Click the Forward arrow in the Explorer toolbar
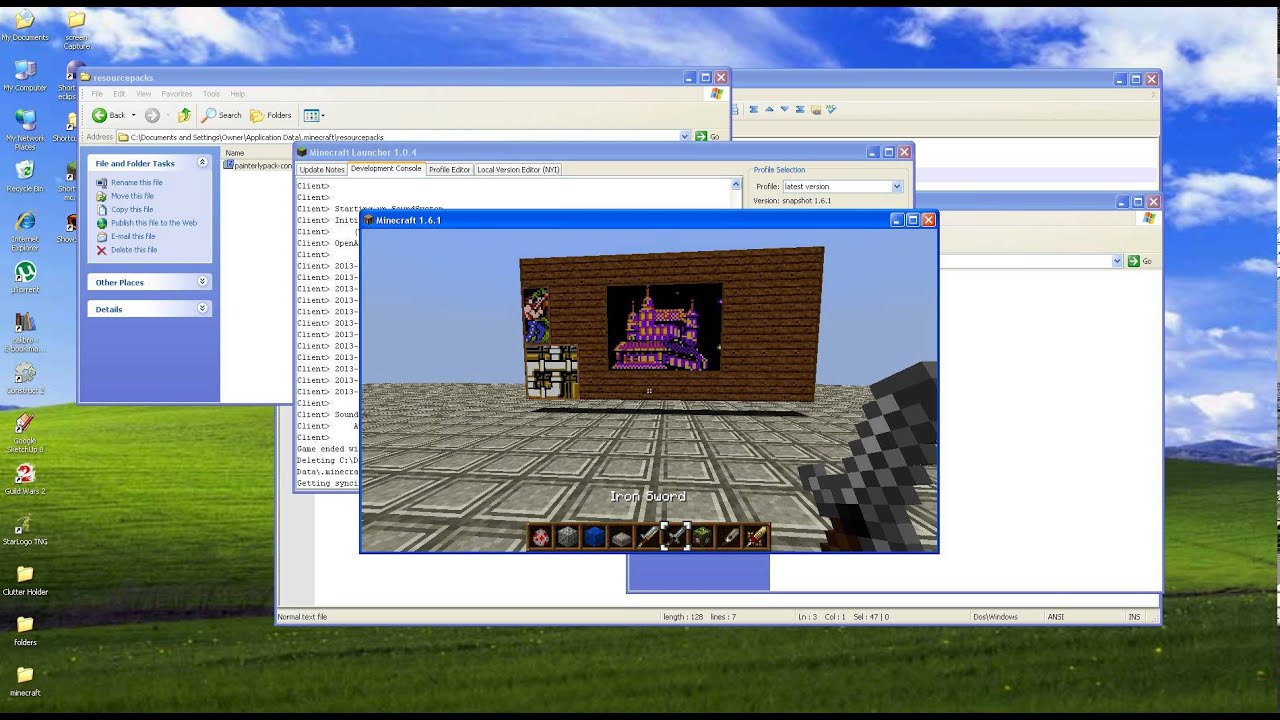Screen dimensions: 1280x720 click(152, 115)
